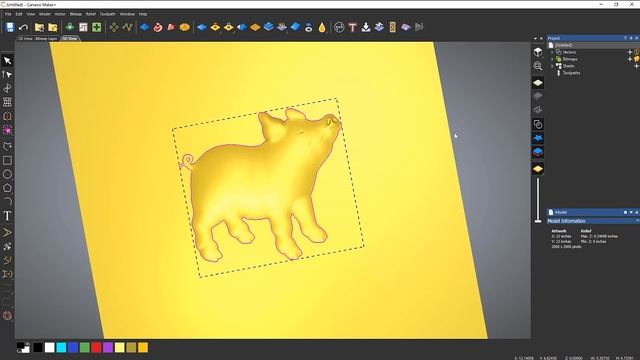
Task: Select the Create Rectangle tool
Action: 7,160
